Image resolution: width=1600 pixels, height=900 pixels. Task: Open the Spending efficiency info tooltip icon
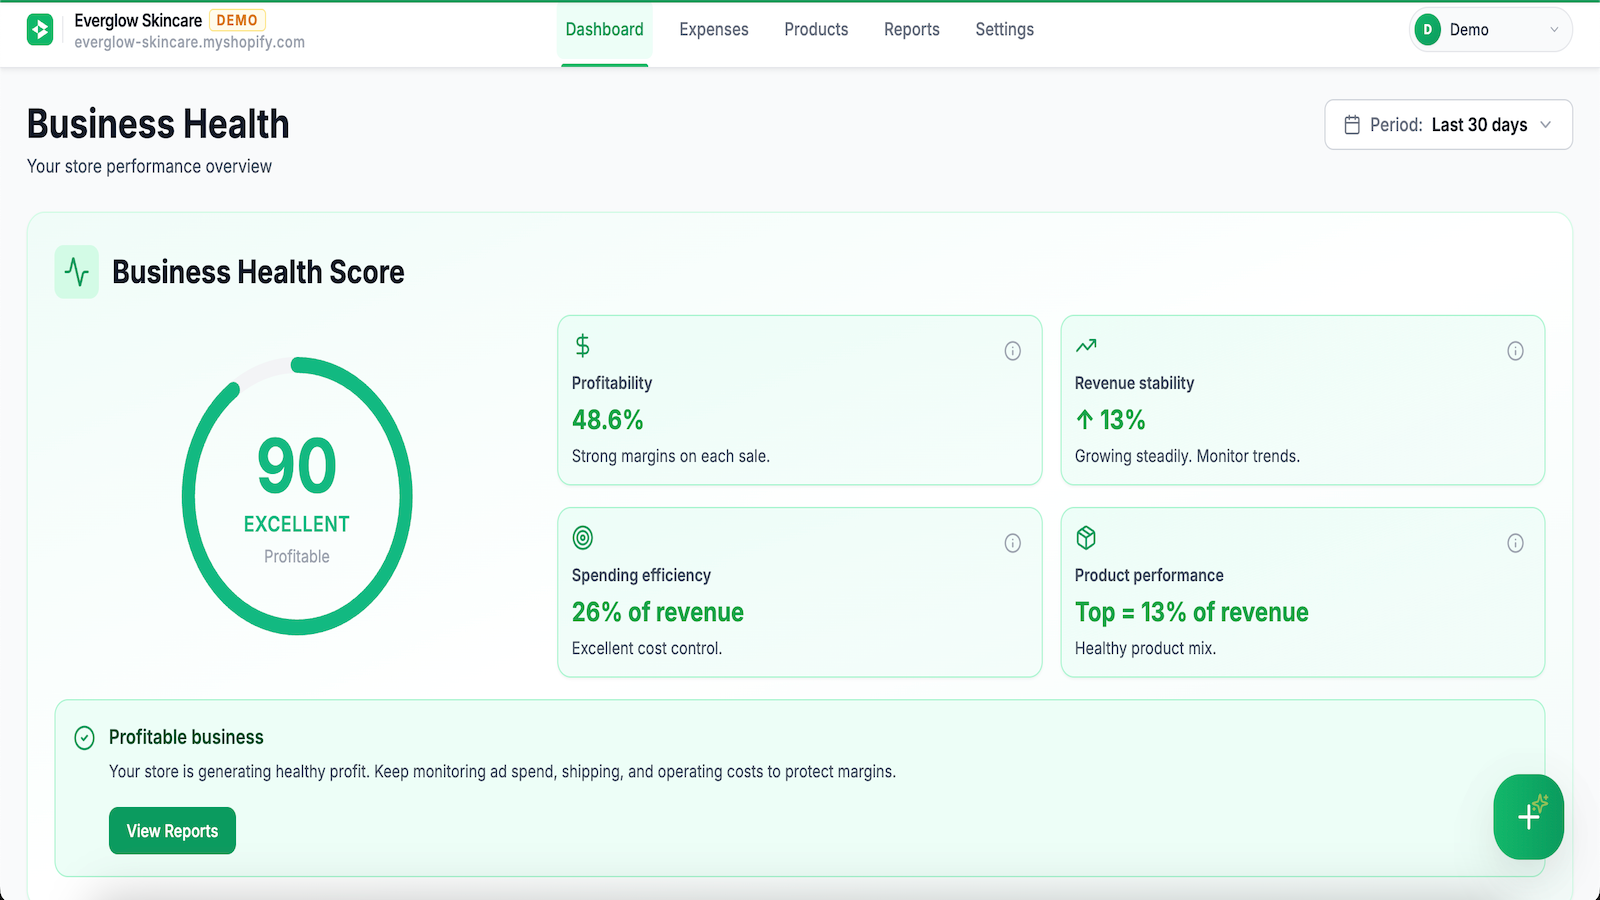point(1013,543)
